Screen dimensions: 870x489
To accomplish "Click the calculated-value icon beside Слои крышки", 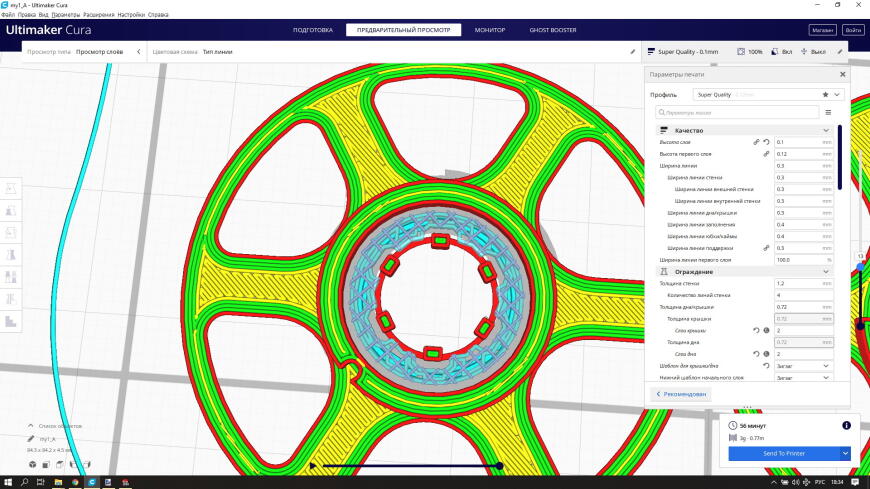I will [766, 330].
